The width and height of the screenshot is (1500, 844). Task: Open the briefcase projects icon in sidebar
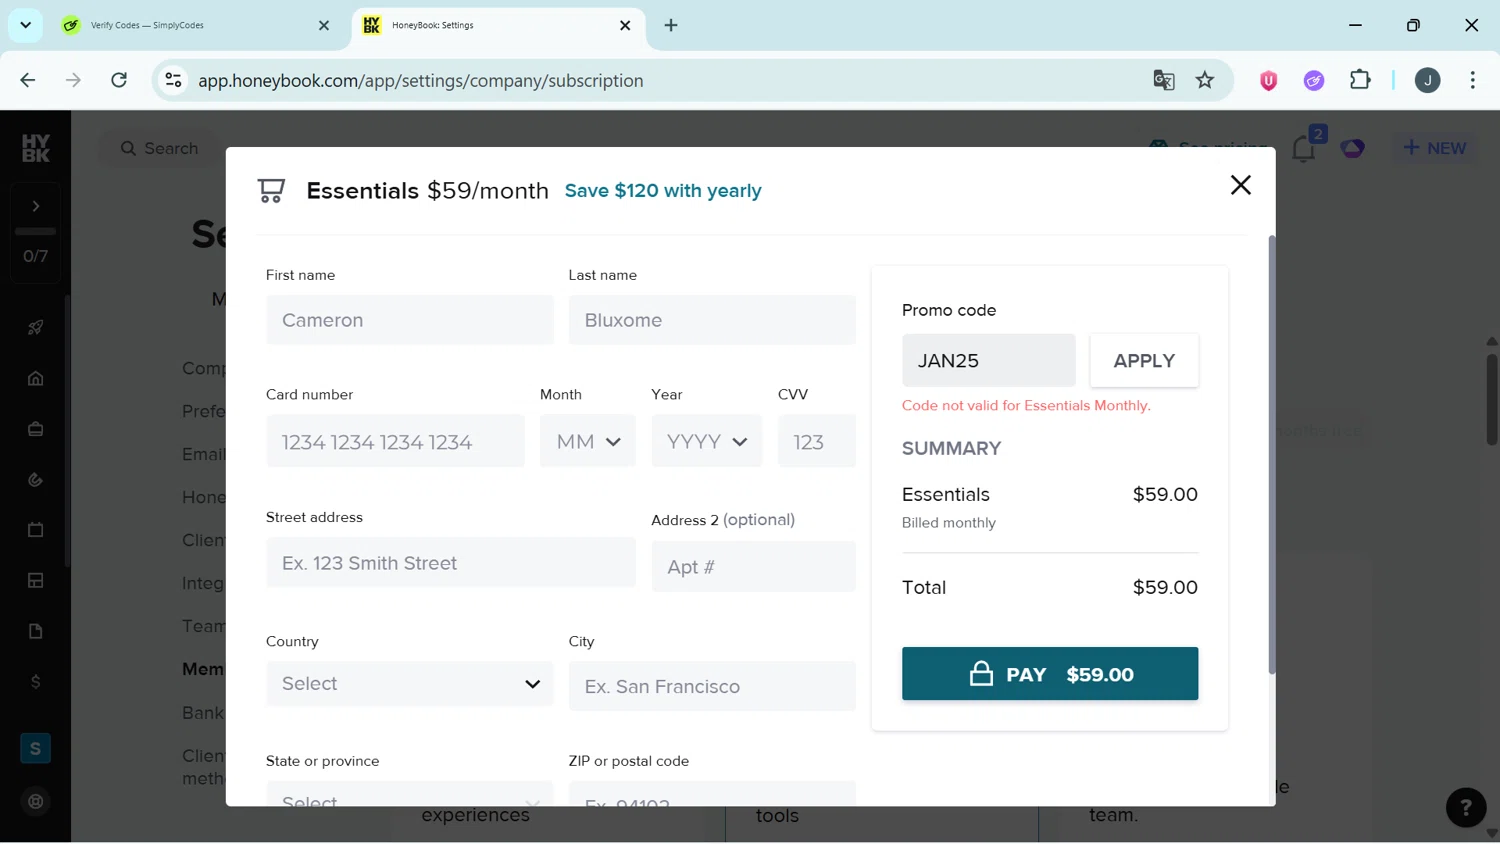pyautogui.click(x=36, y=429)
